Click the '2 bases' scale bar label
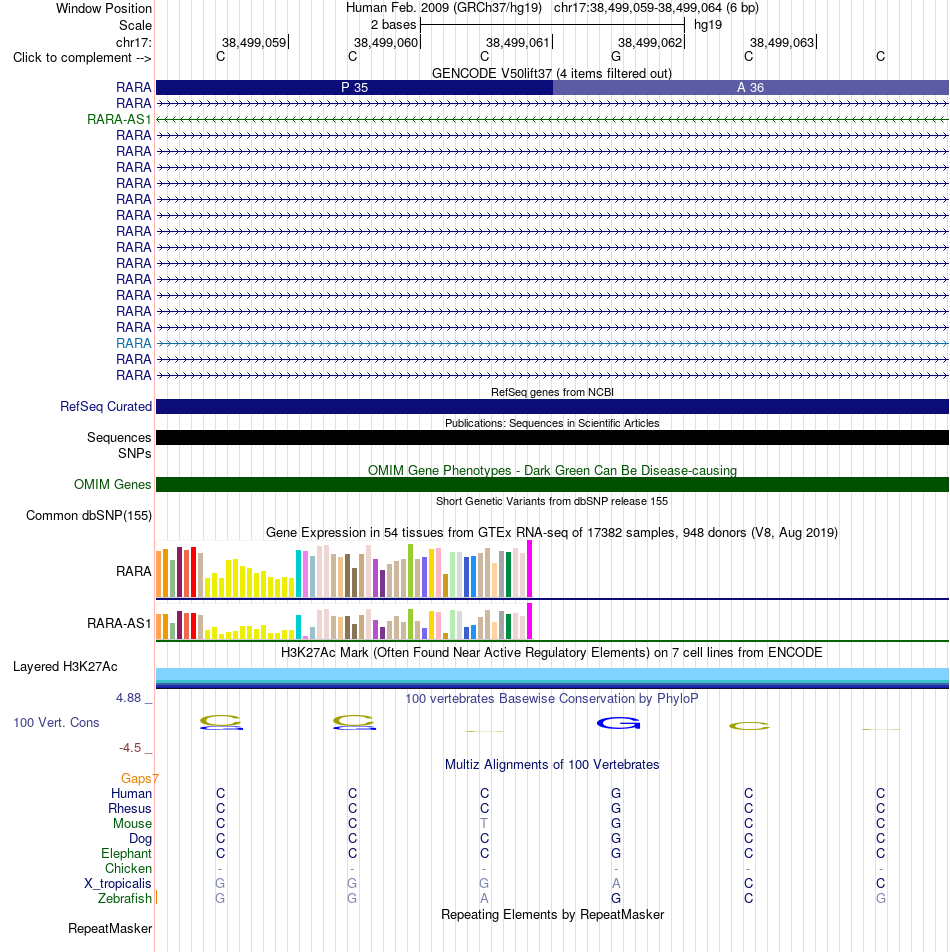This screenshot has width=950, height=952. coord(393,25)
